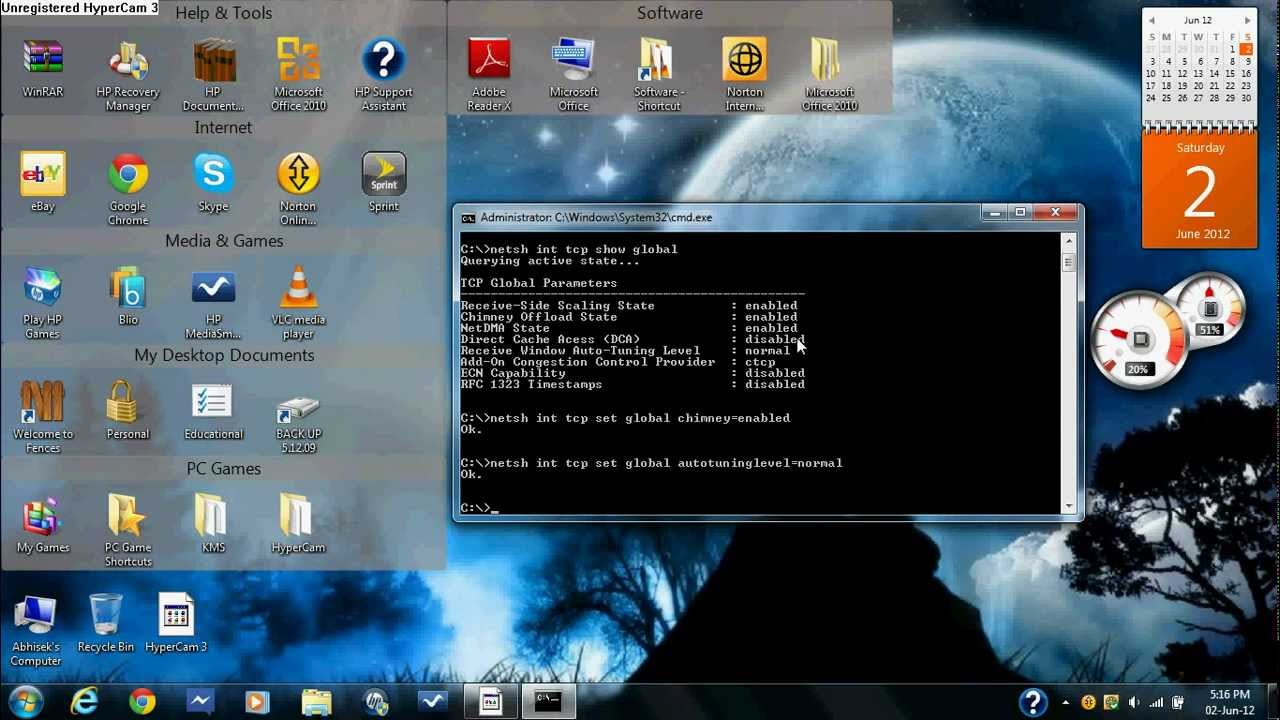Click the memory meter gadget showing 51%

pyautogui.click(x=1209, y=309)
